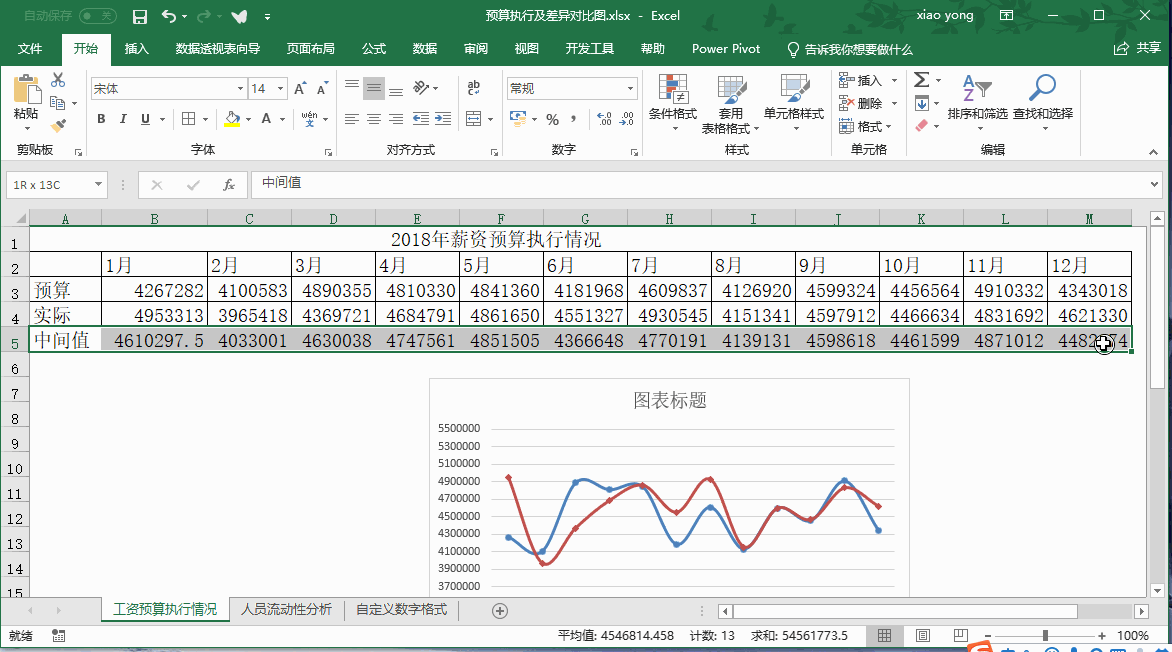Click the formula bar showing 中间值
This screenshot has height=652, width=1172.
pyautogui.click(x=699, y=183)
